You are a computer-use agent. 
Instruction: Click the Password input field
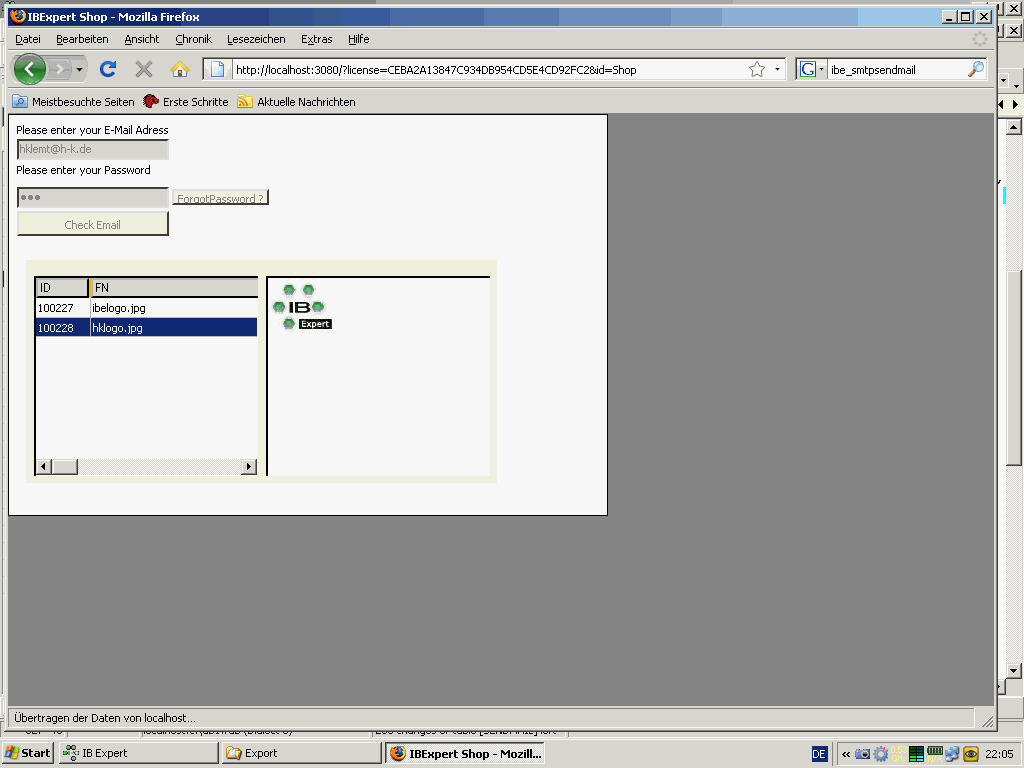(93, 198)
